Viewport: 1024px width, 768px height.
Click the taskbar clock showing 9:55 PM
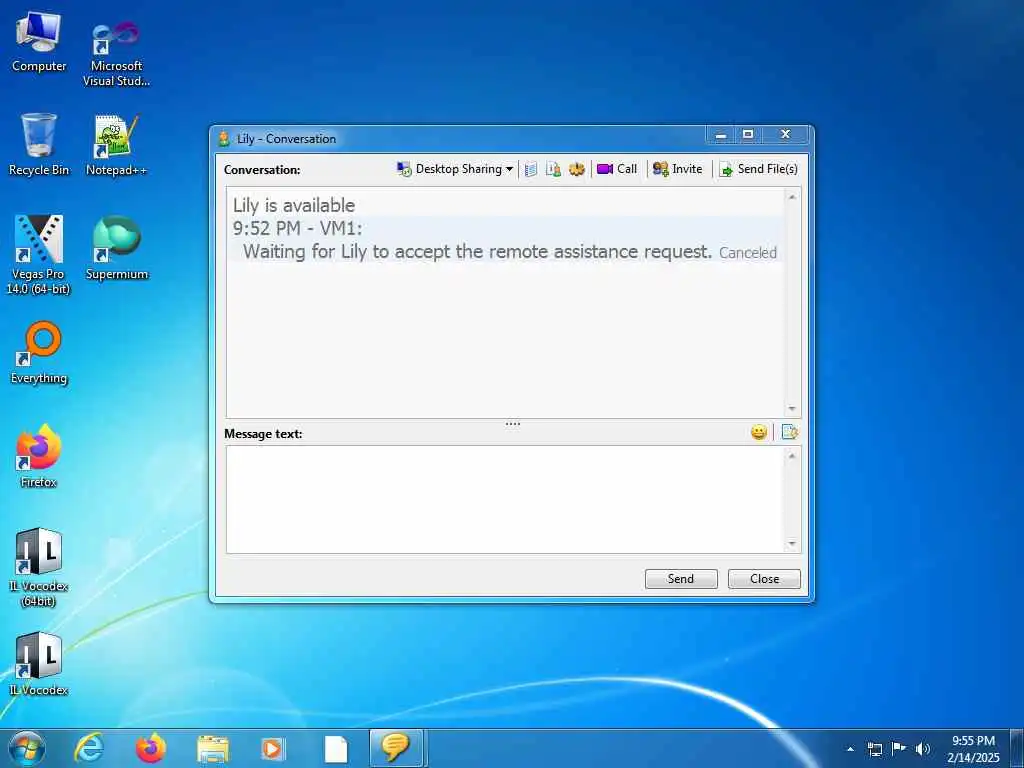point(973,748)
